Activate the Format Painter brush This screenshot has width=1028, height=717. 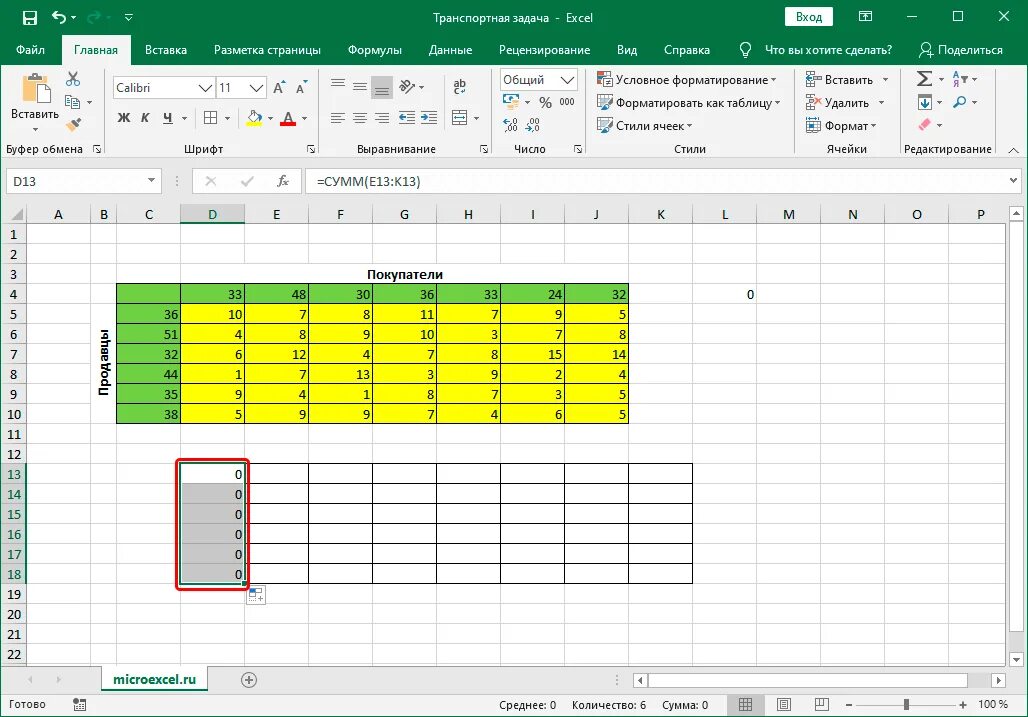pyautogui.click(x=73, y=124)
